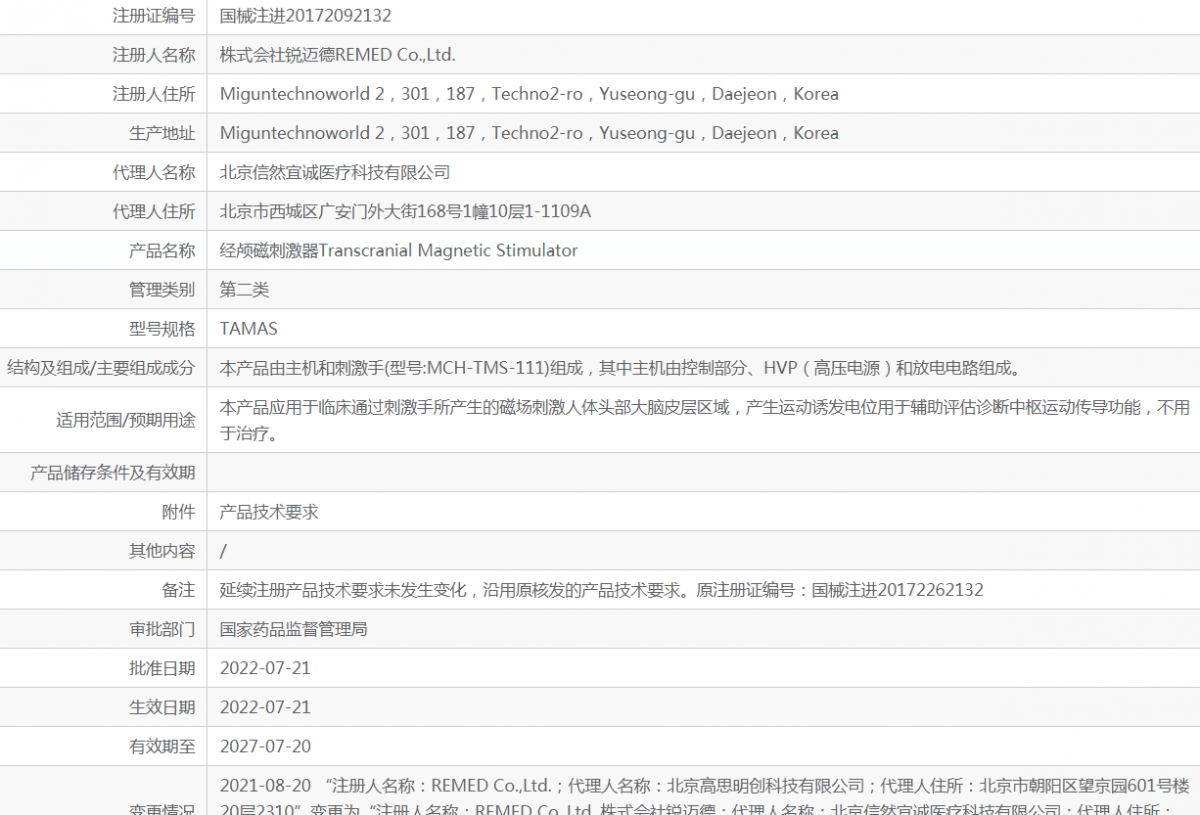Click the 生产地址 address value

coord(529,133)
